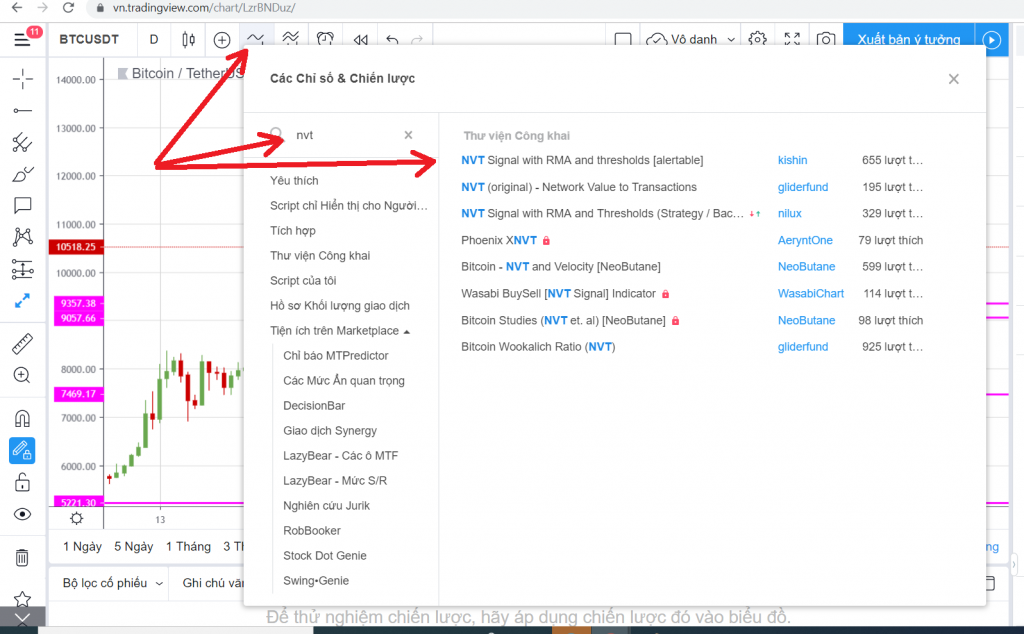Click the bar replay icon

click(360, 40)
